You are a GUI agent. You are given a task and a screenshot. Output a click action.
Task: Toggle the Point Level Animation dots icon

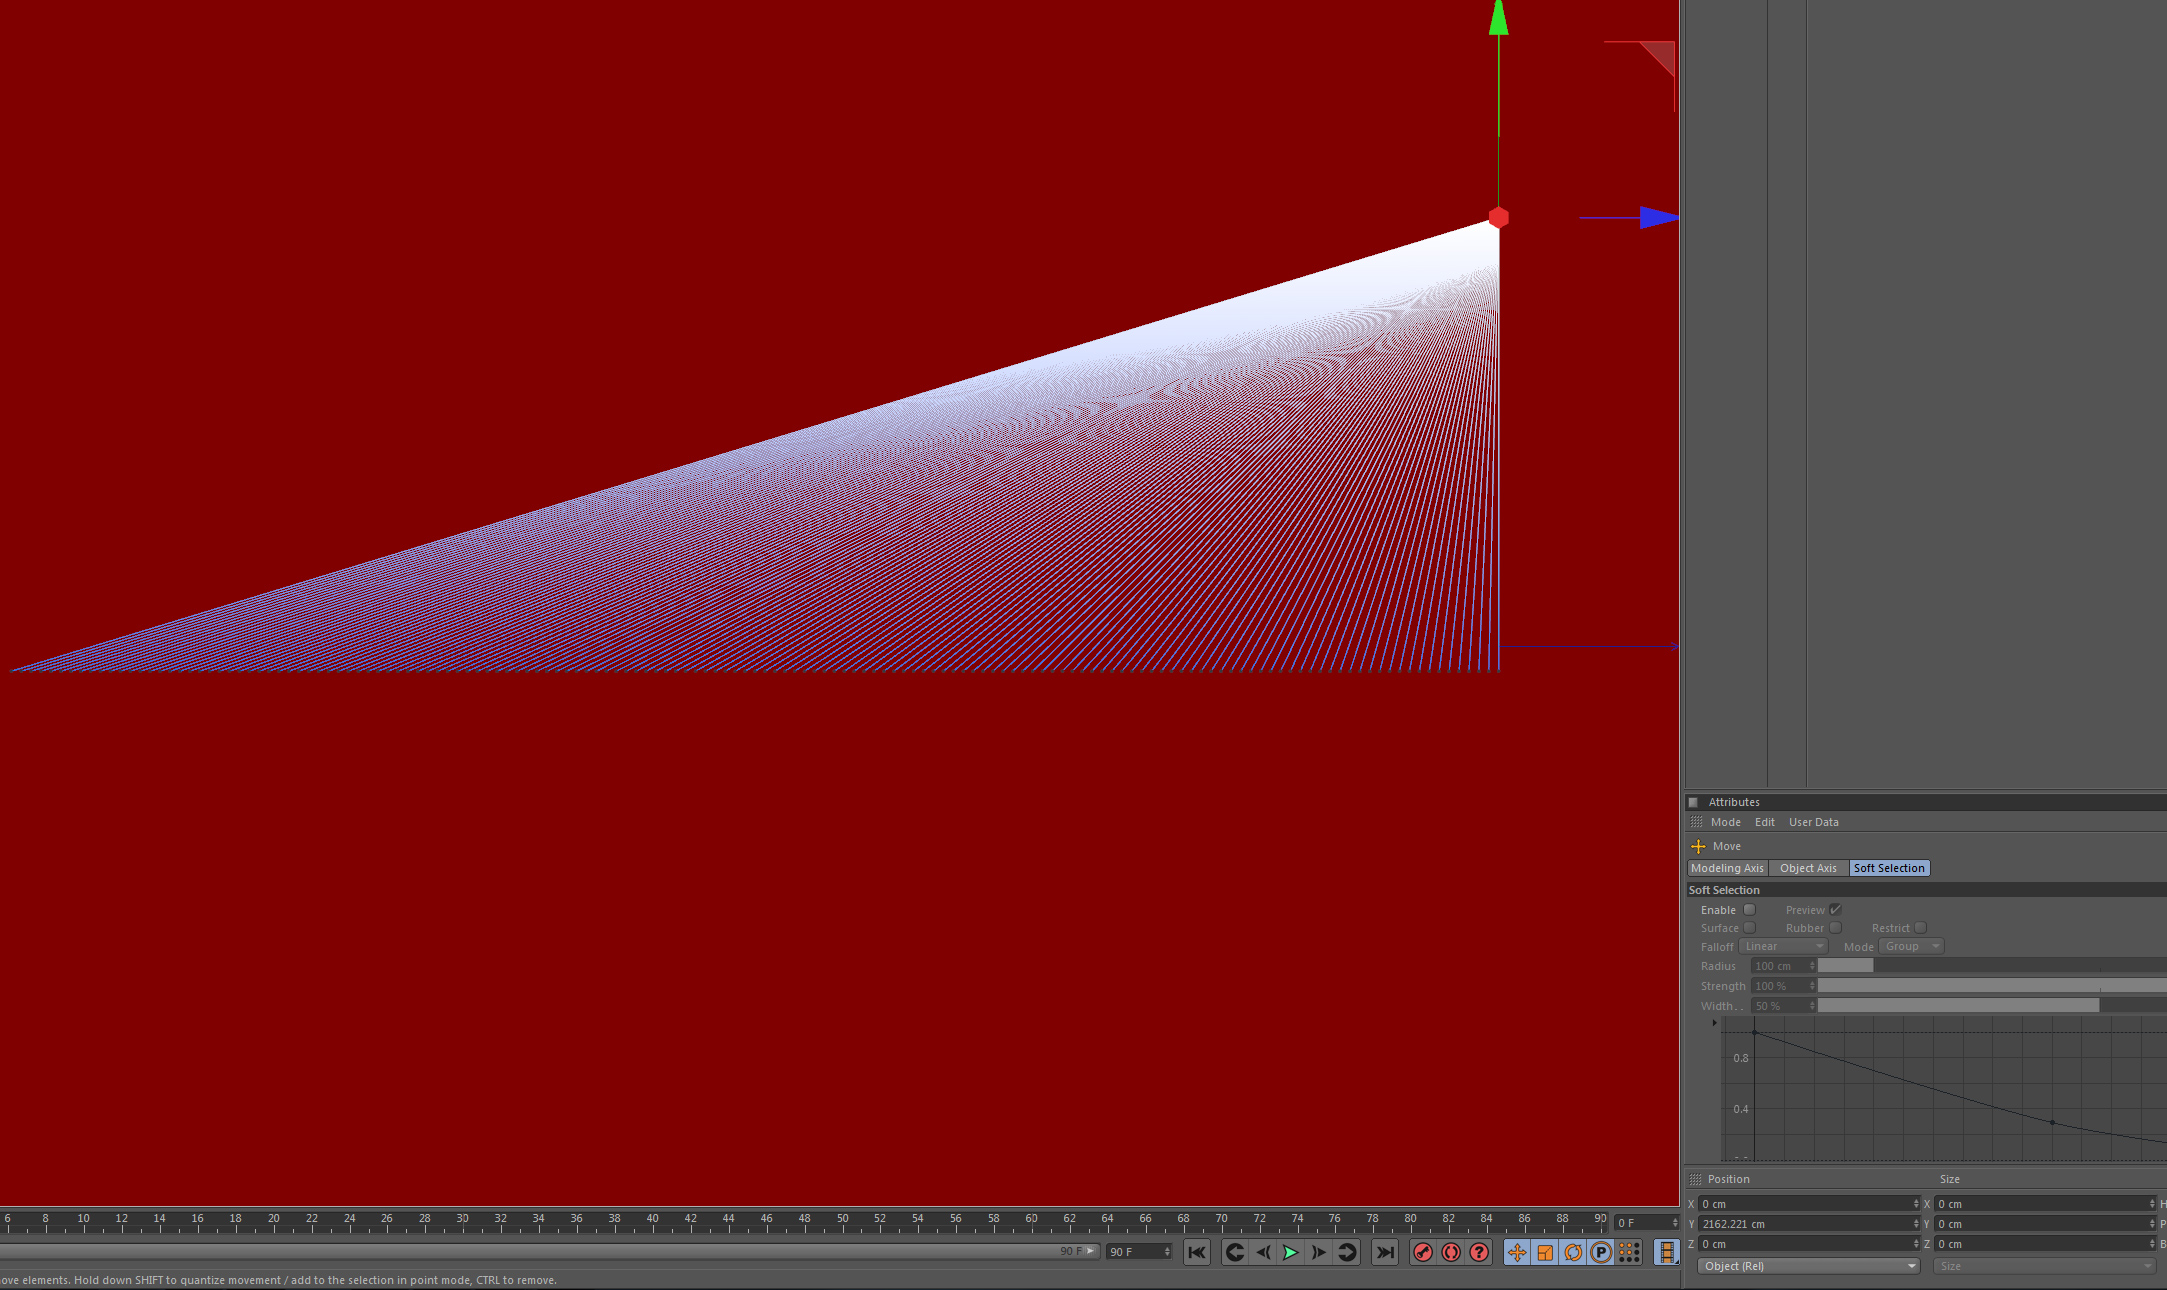pos(1629,1252)
